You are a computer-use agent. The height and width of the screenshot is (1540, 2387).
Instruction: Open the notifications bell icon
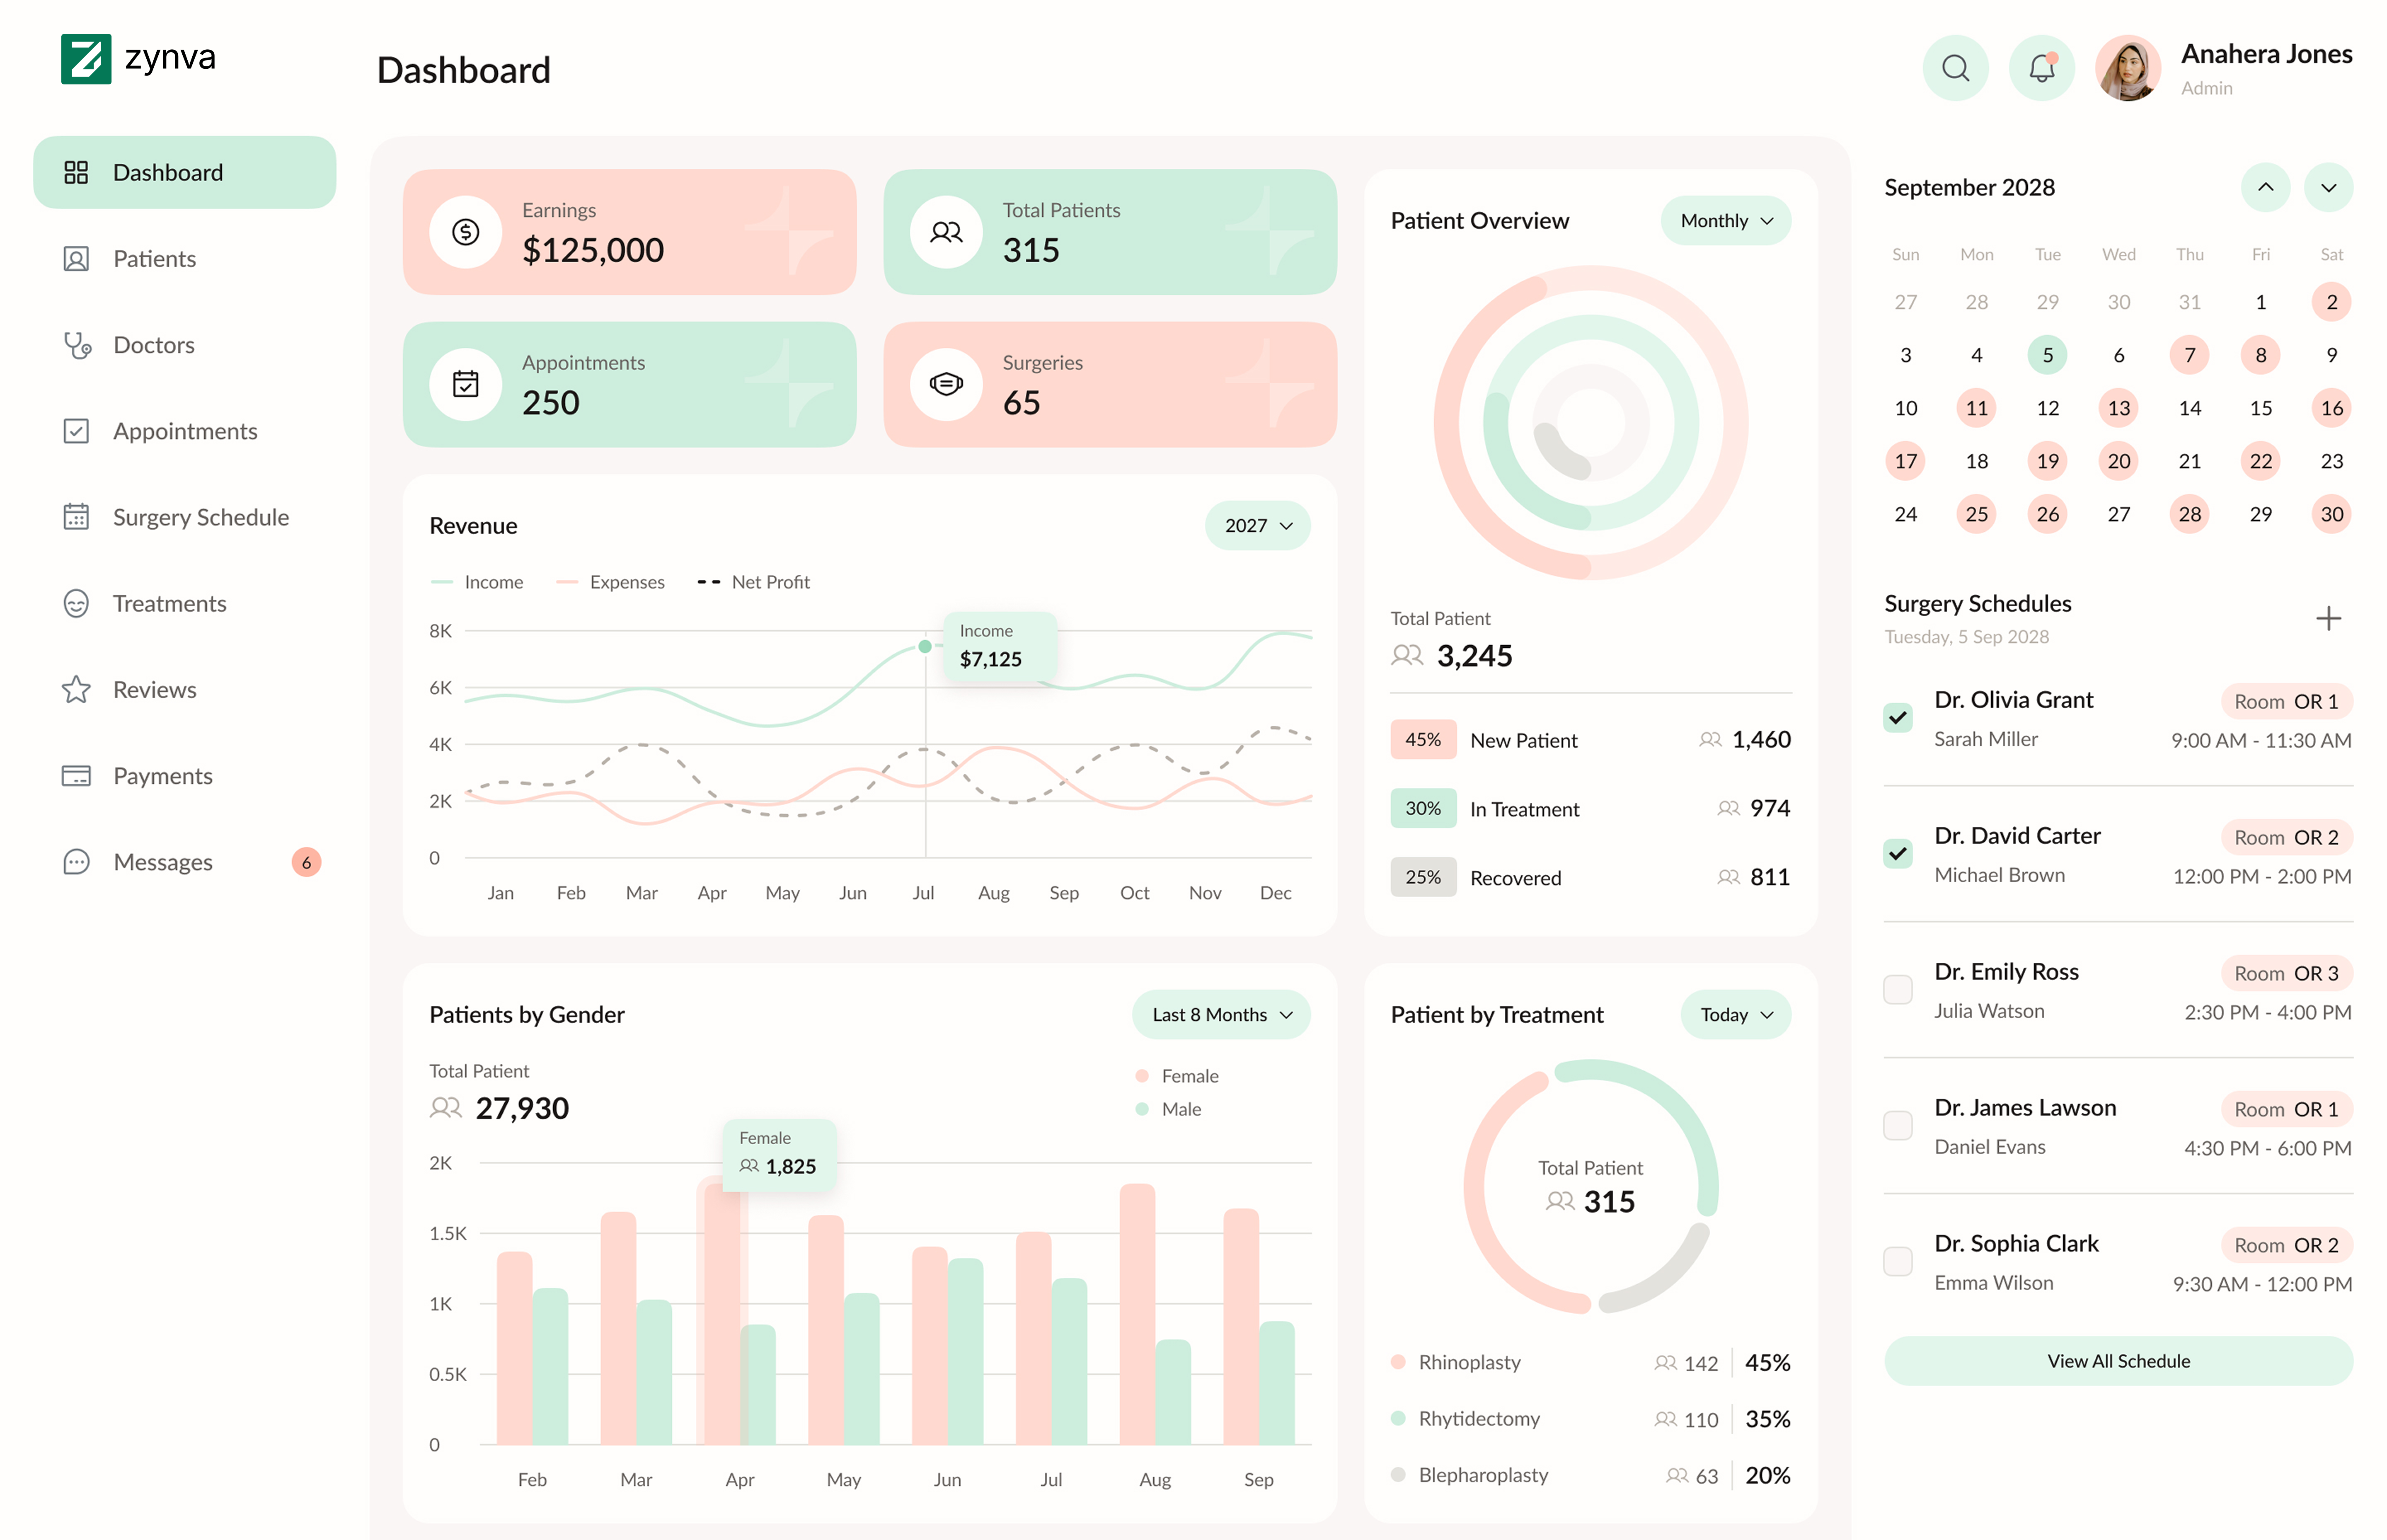point(2041,68)
